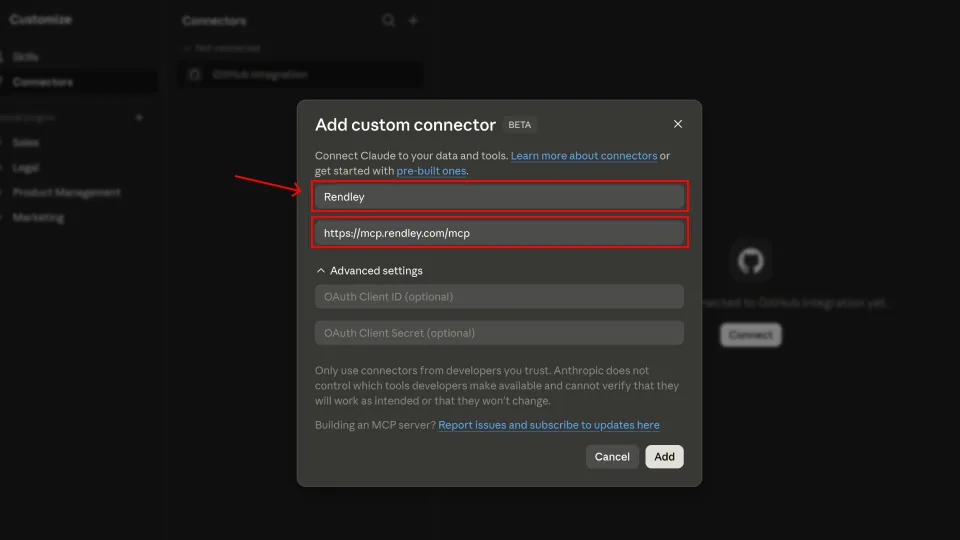Open Legal plugin in sidebar

click(26, 167)
